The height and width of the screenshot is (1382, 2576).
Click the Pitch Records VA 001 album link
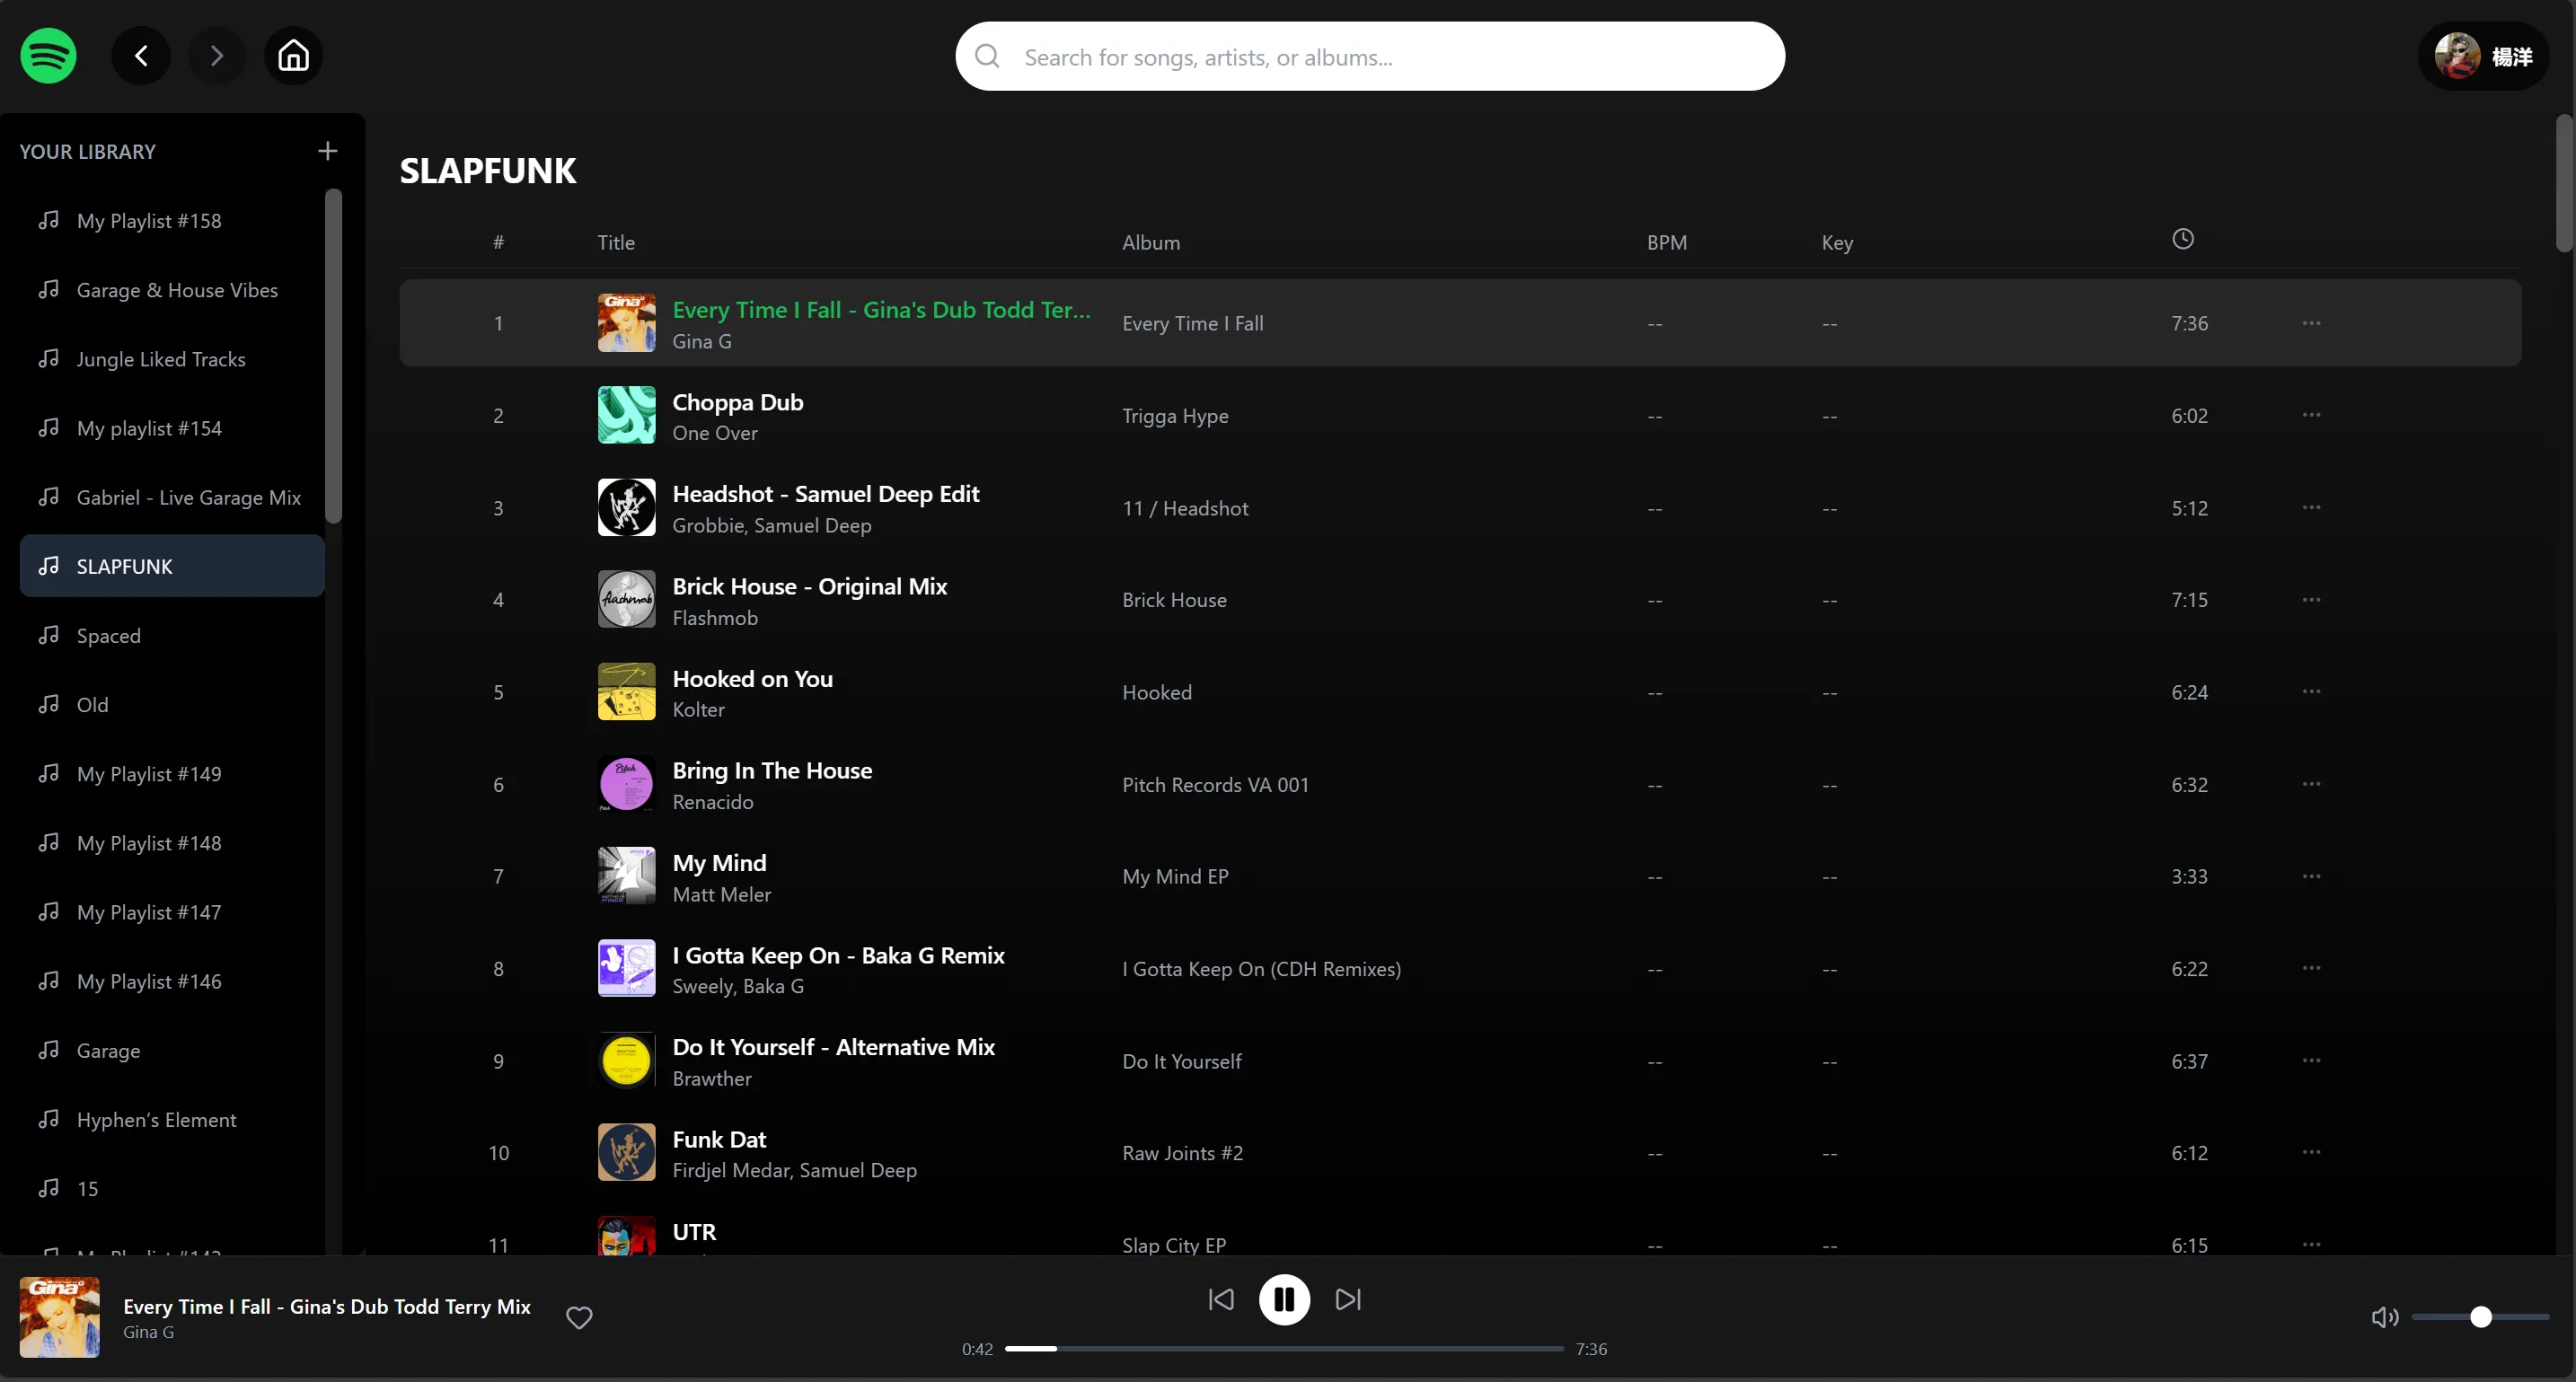pyautogui.click(x=1215, y=784)
